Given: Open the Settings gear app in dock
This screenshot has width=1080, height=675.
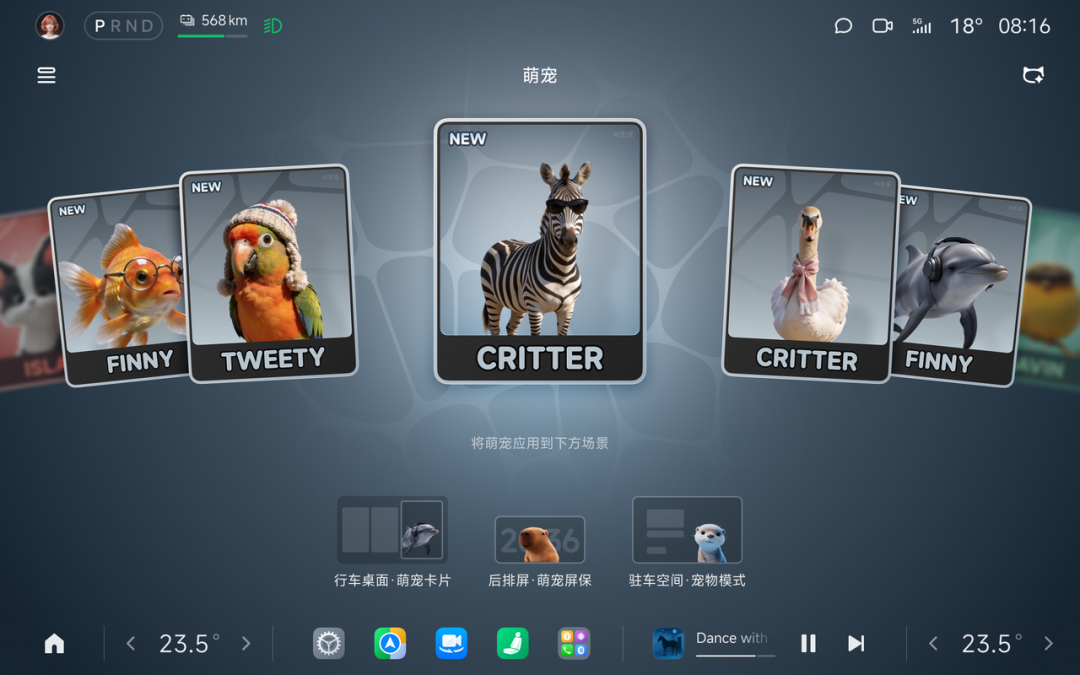Looking at the screenshot, I should pyautogui.click(x=328, y=643).
